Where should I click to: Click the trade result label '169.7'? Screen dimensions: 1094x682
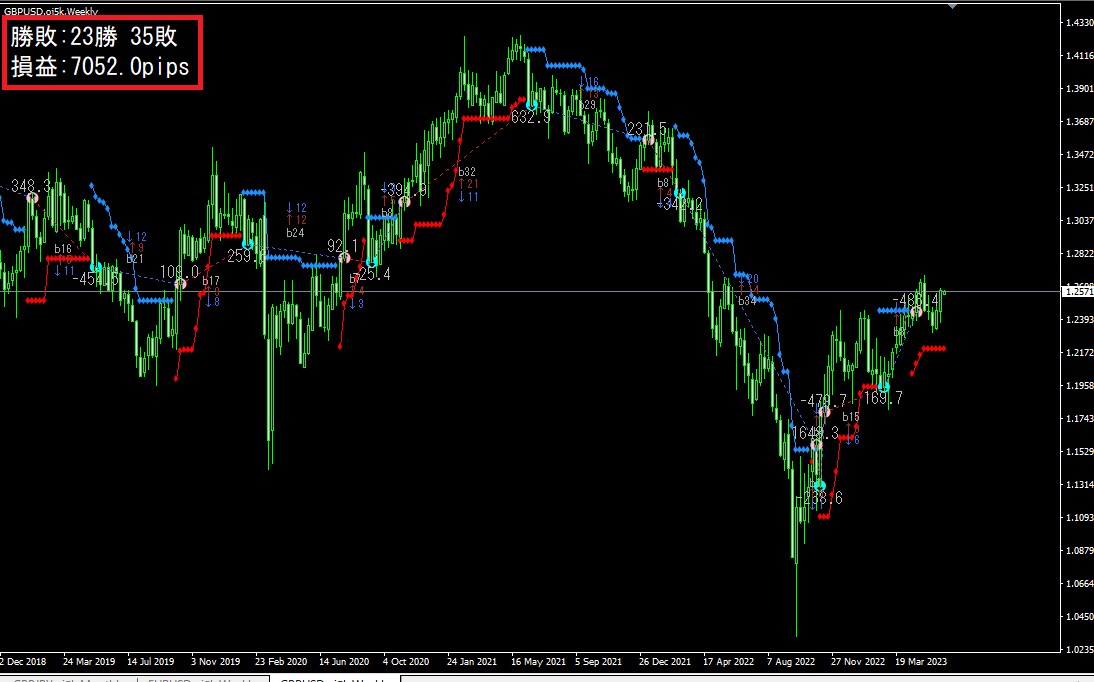point(883,399)
